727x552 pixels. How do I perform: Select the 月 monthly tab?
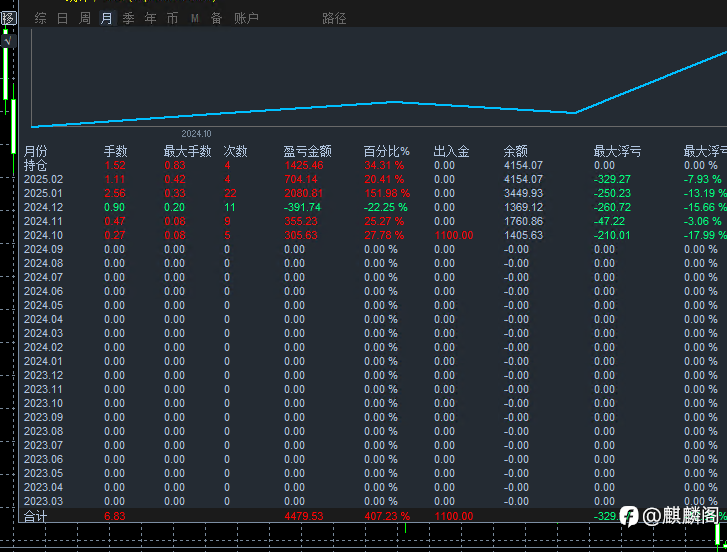click(107, 18)
